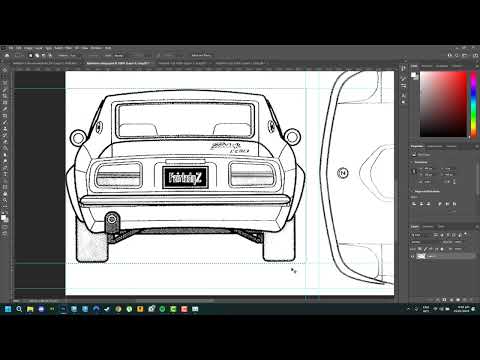Open the Filter menu

click(68, 48)
